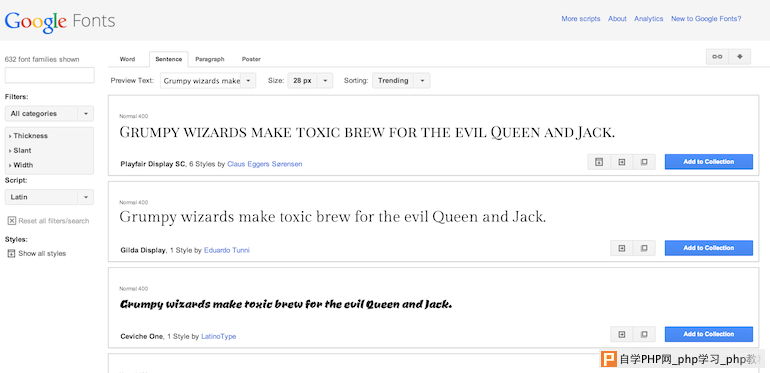Open the About link
The width and height of the screenshot is (770, 373).
click(617, 19)
